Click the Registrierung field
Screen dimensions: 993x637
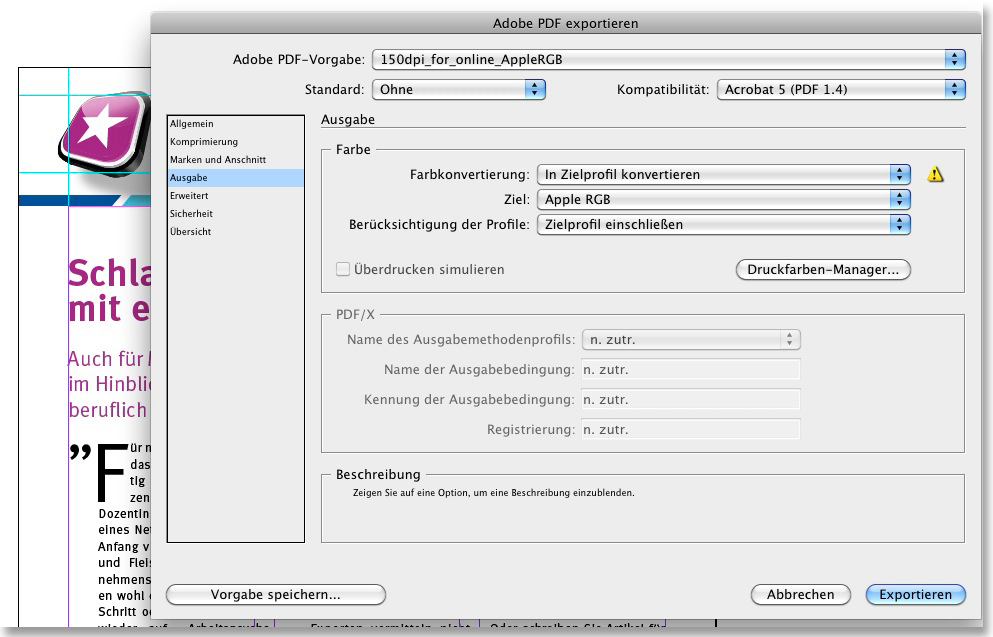click(691, 429)
